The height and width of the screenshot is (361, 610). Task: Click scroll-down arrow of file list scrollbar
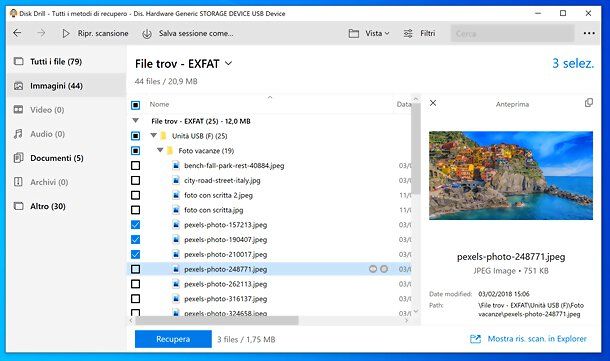pyautogui.click(x=416, y=311)
